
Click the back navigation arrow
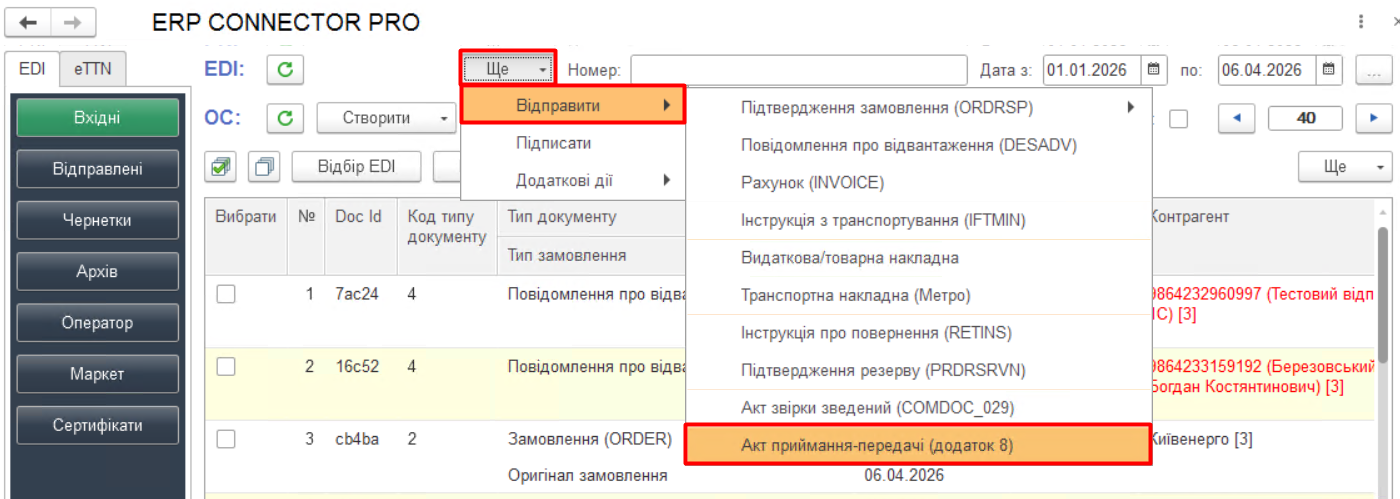point(29,22)
